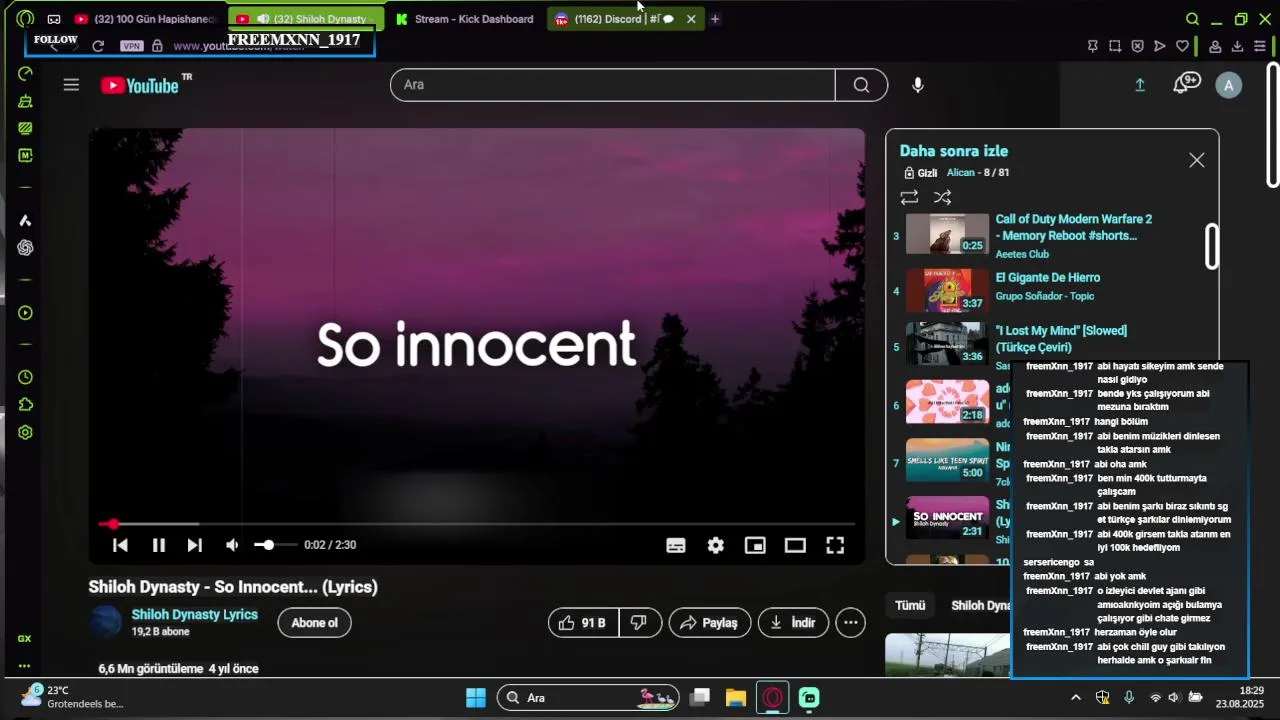Reload the current page

click(98, 46)
